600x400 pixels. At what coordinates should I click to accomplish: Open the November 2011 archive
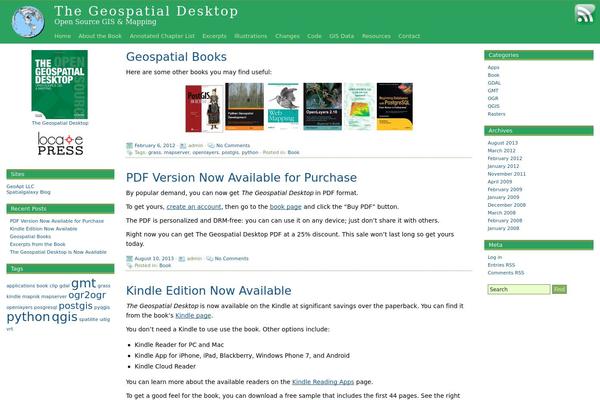pyautogui.click(x=507, y=174)
